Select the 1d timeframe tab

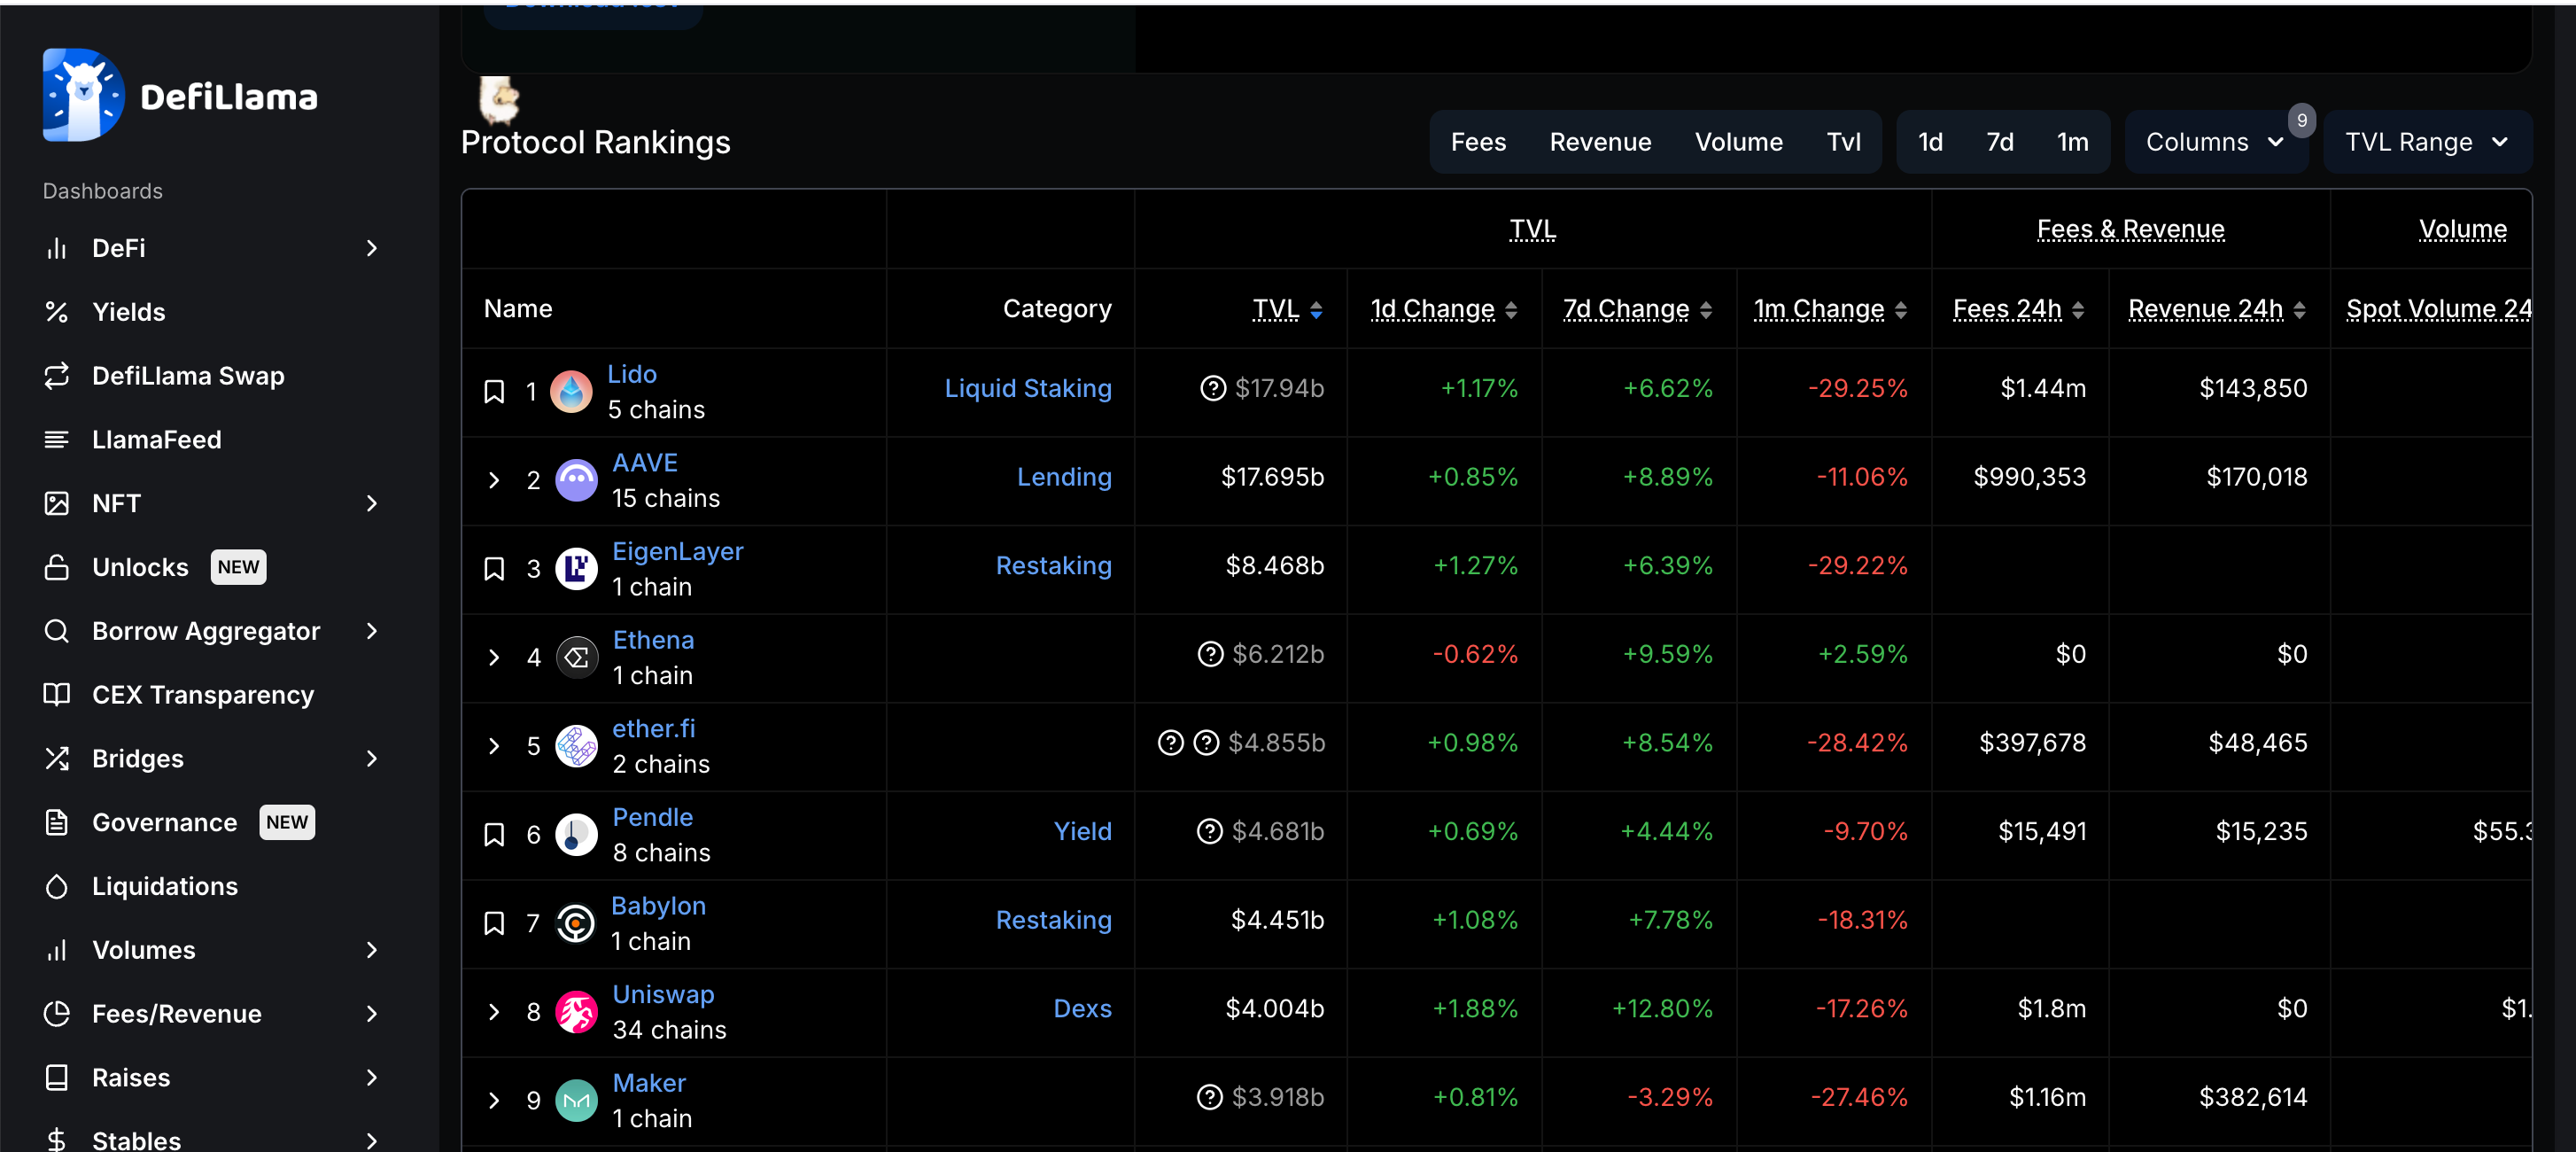tap(1930, 142)
